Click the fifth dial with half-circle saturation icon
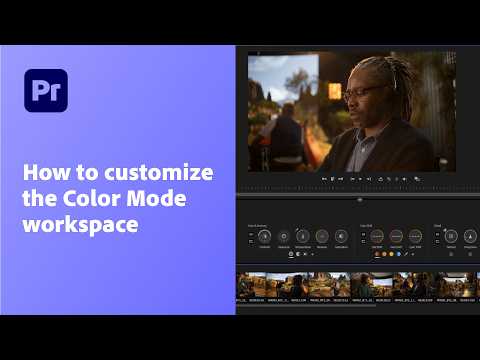The width and height of the screenshot is (480, 360). point(341,236)
